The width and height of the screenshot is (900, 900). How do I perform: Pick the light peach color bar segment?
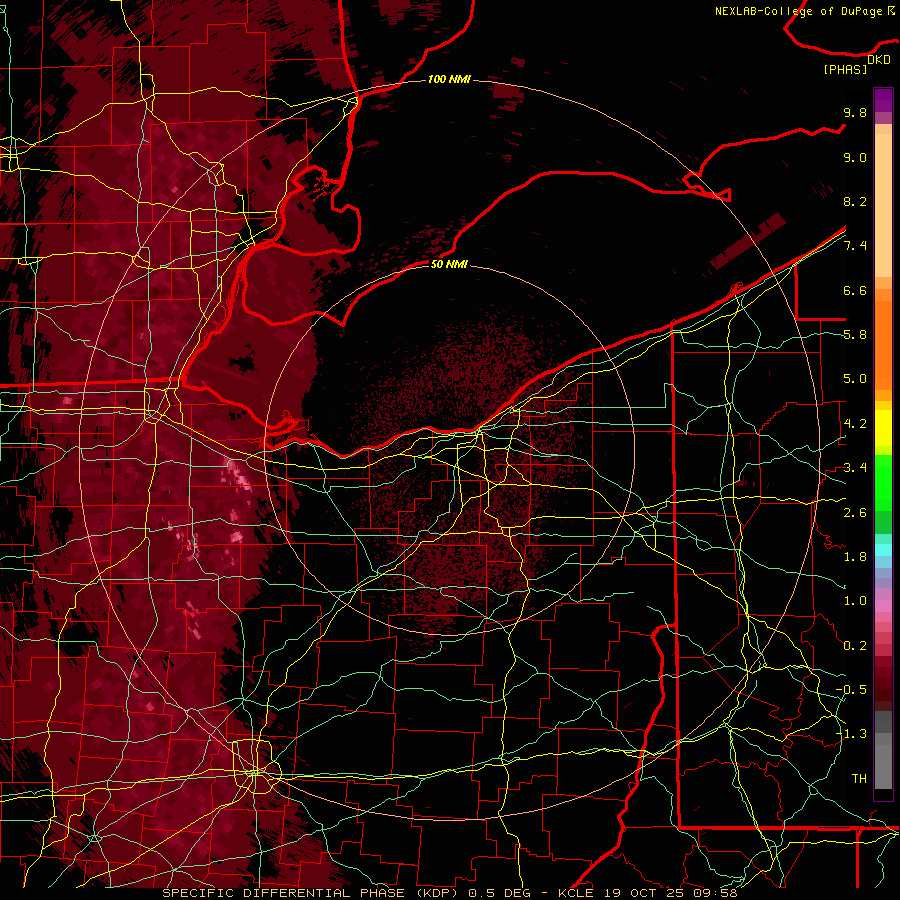pyautogui.click(x=883, y=205)
